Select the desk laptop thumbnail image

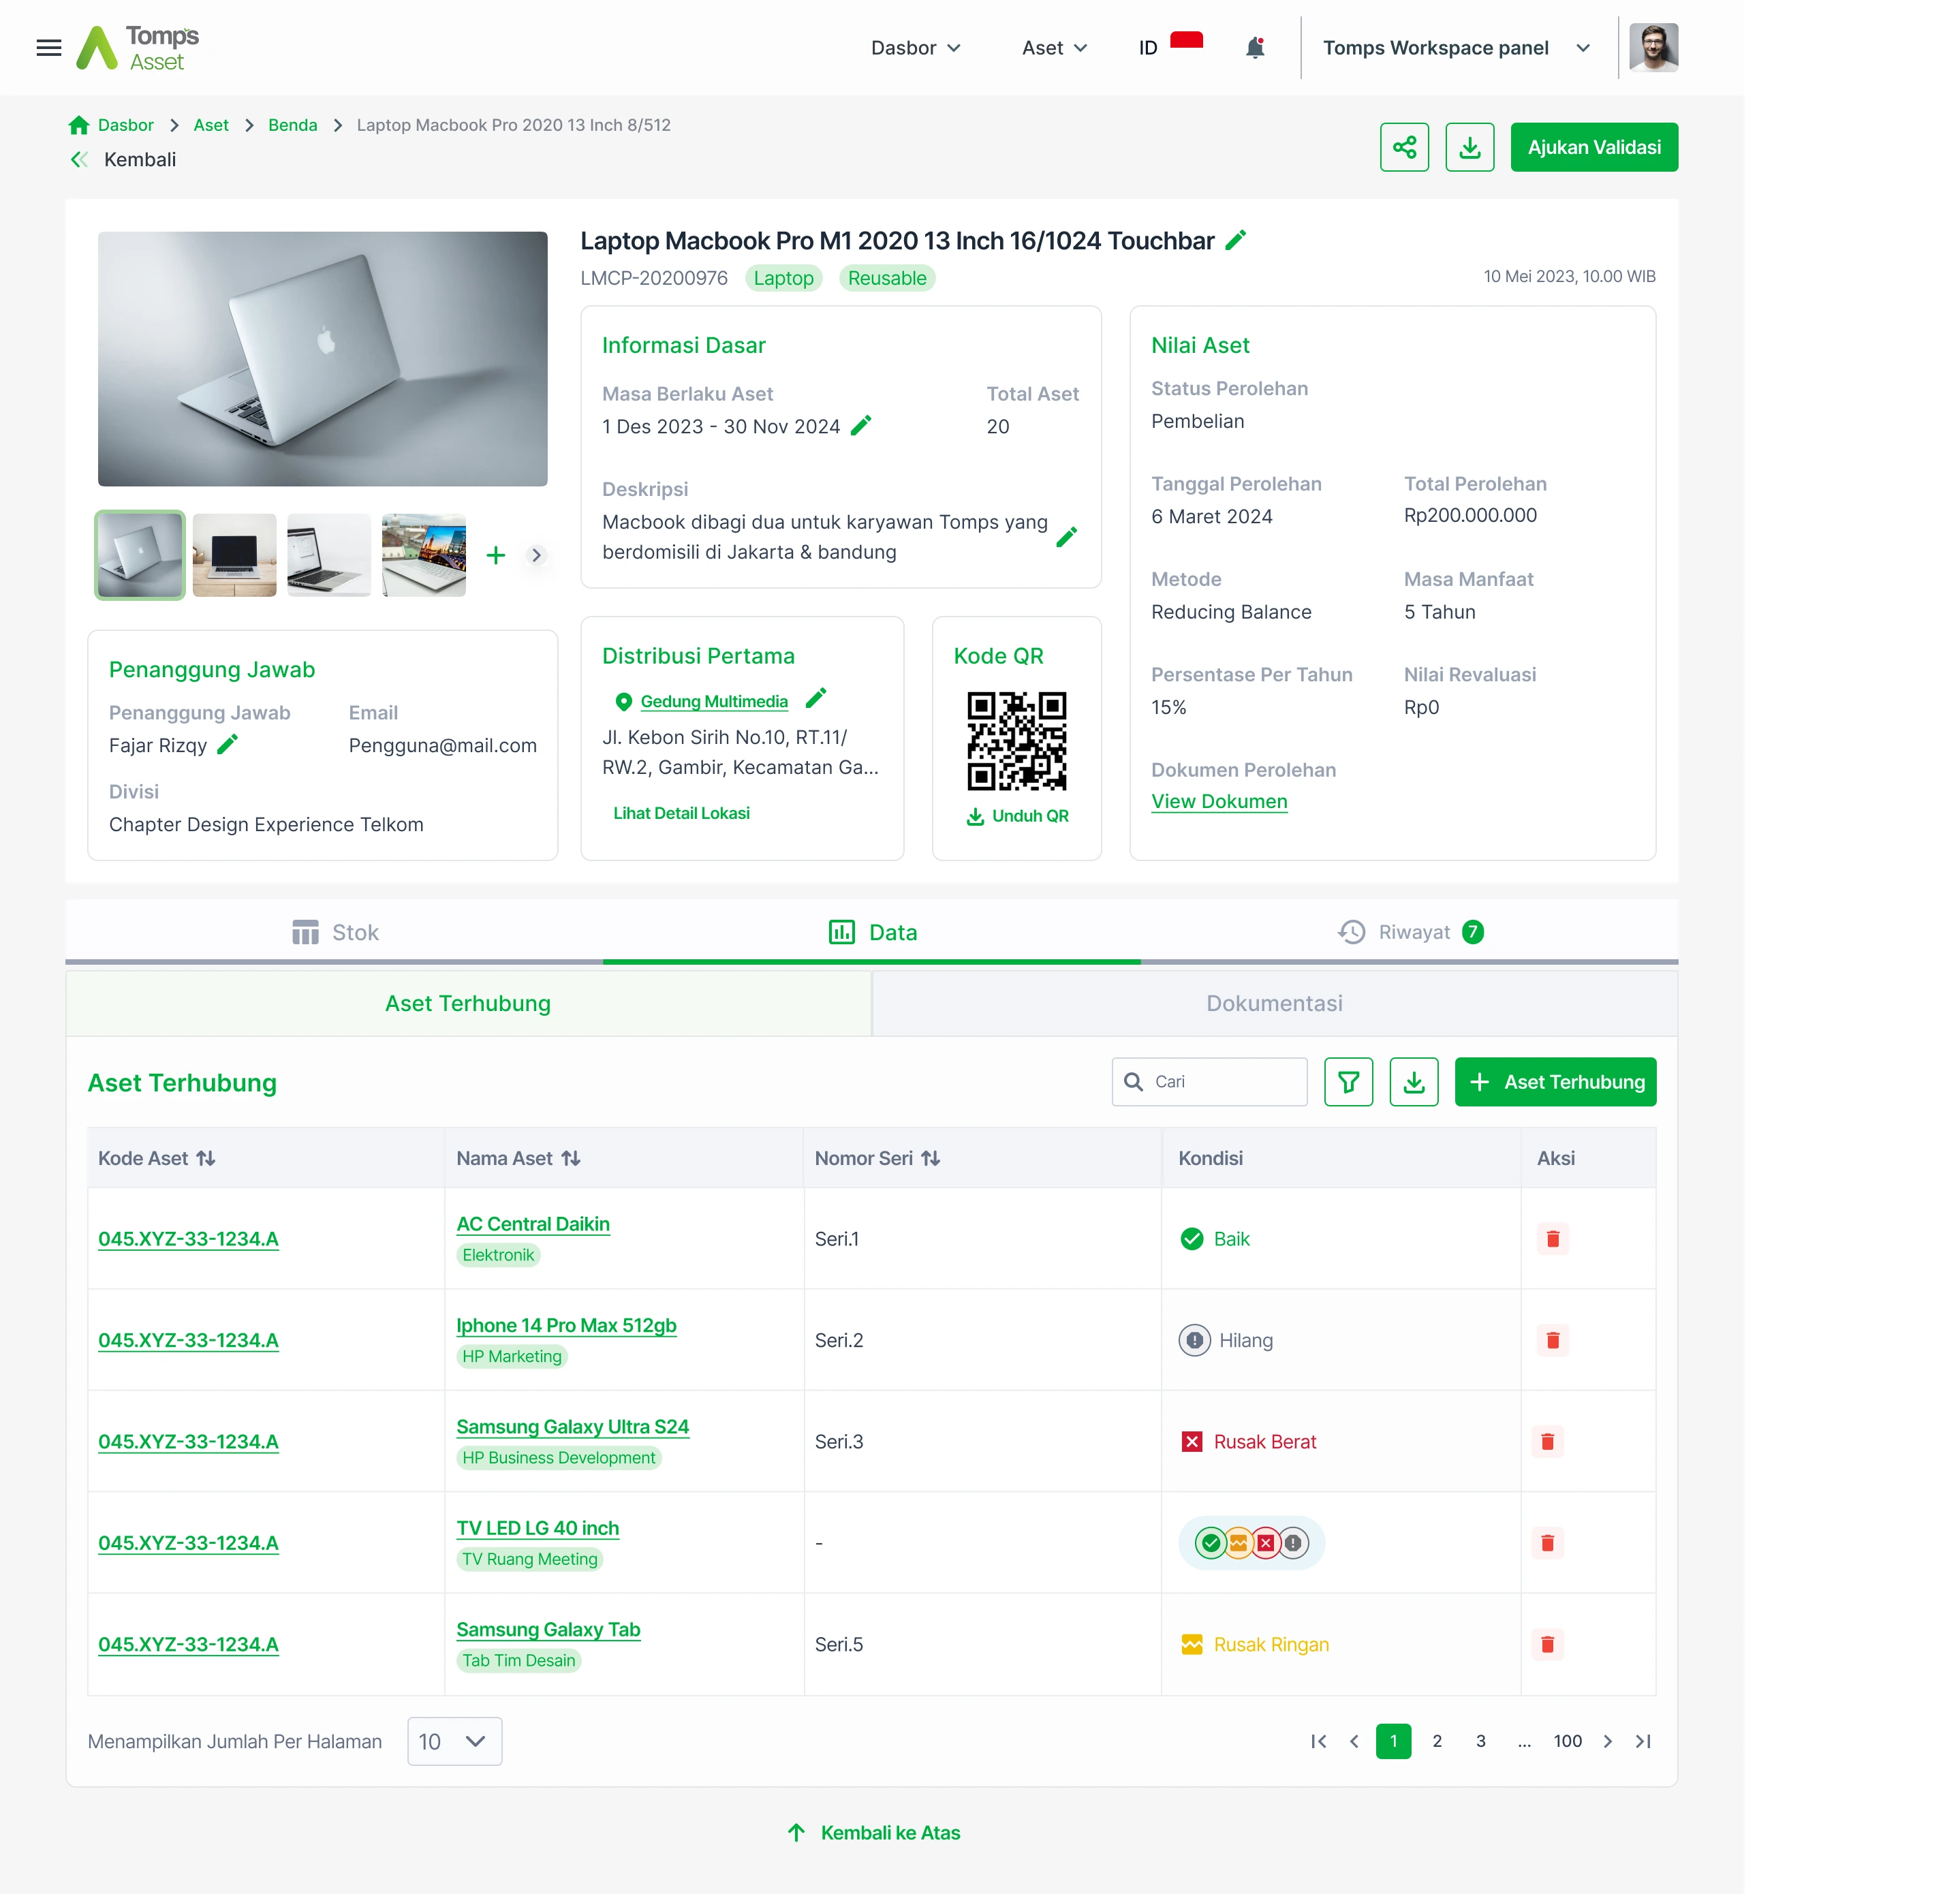coord(234,555)
